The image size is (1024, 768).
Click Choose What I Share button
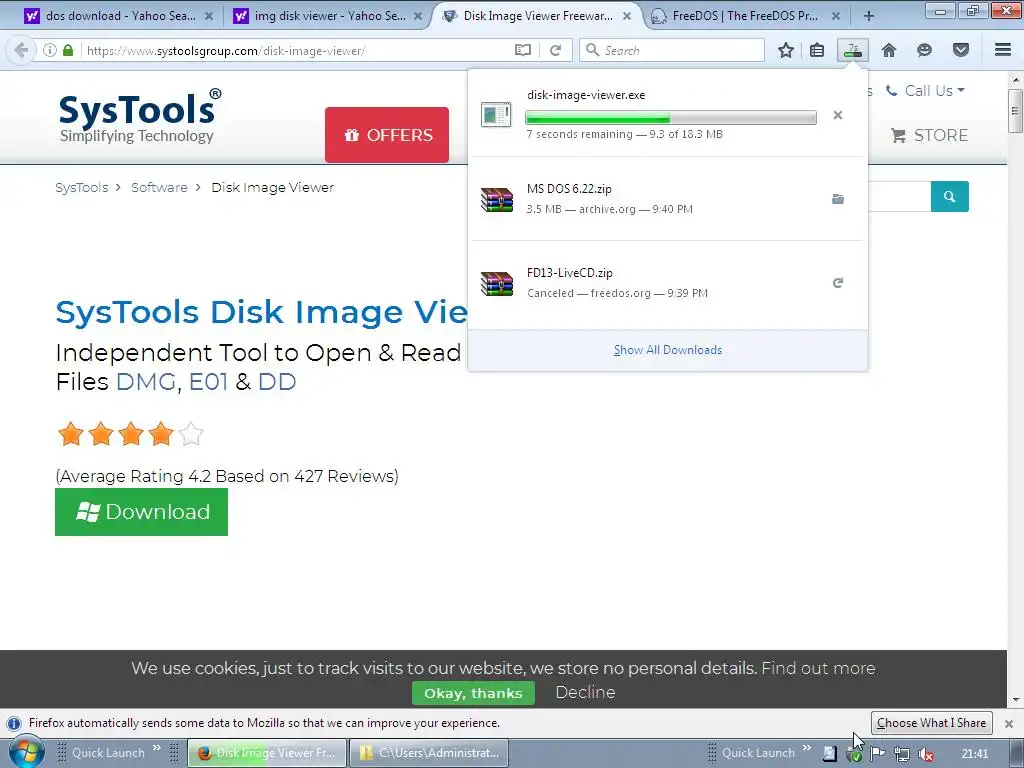931,723
